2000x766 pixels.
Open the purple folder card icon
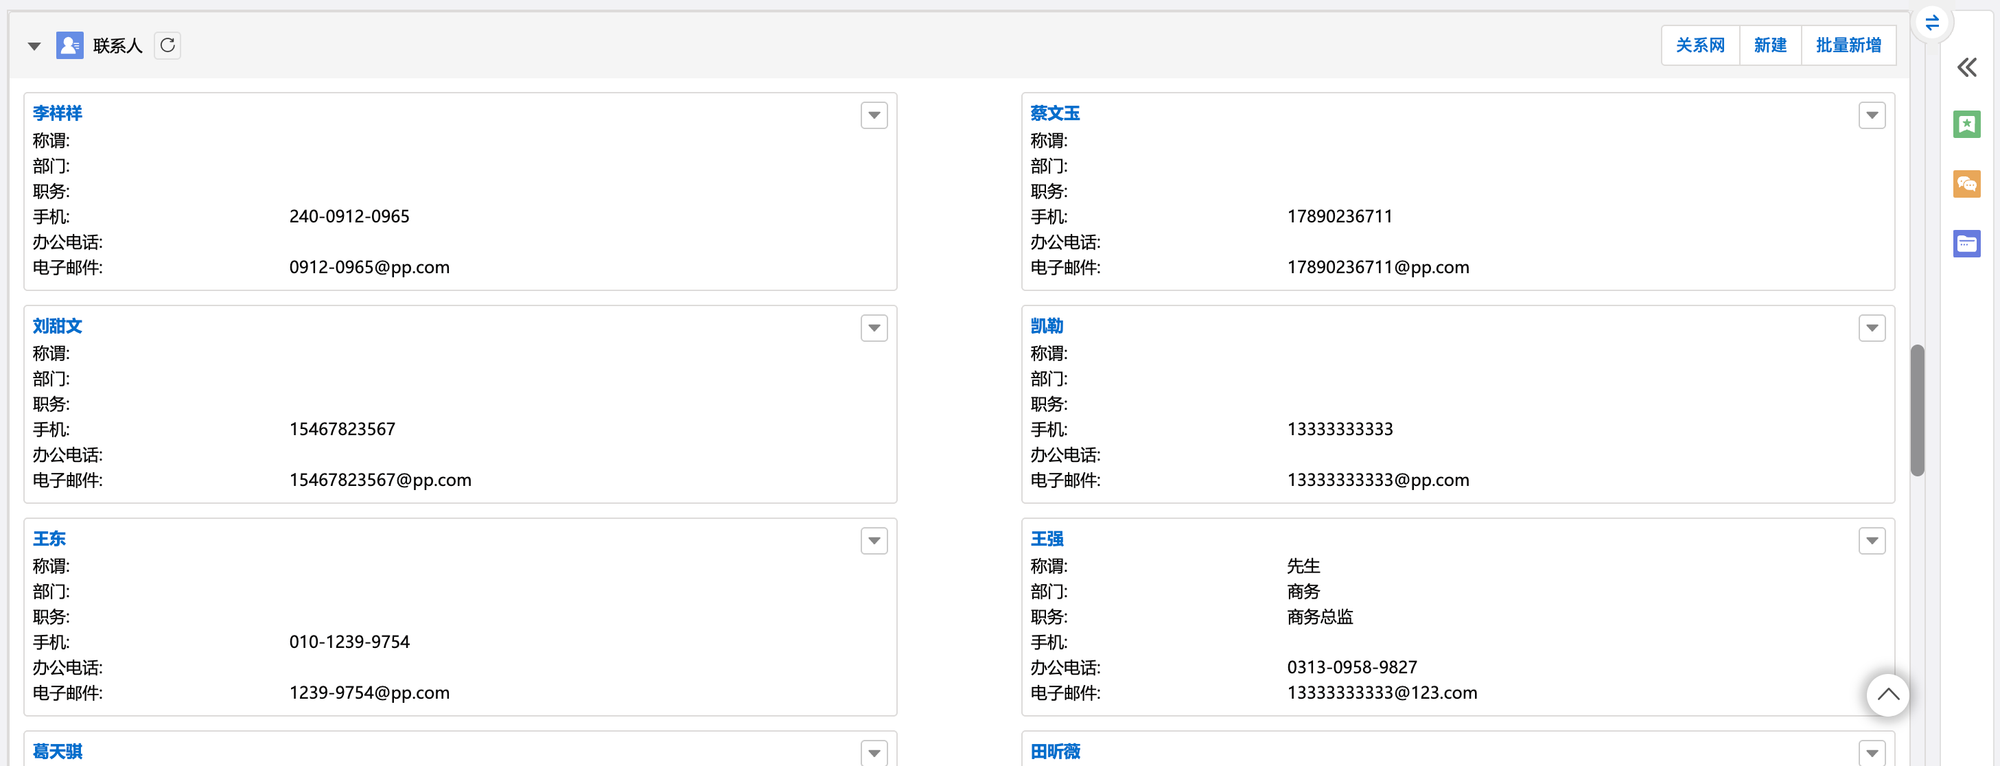(x=1967, y=244)
